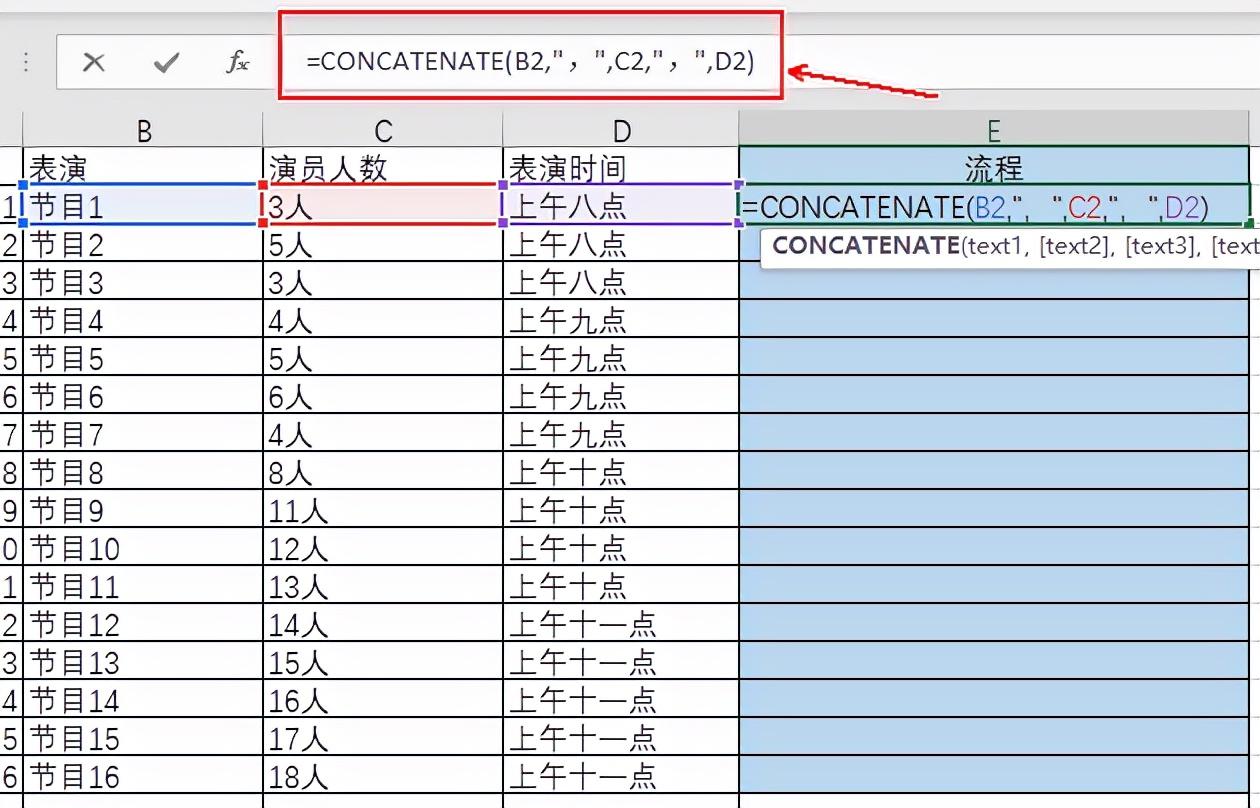The height and width of the screenshot is (808, 1260).
Task: Select cell containing 节目5
Action: pos(143,358)
